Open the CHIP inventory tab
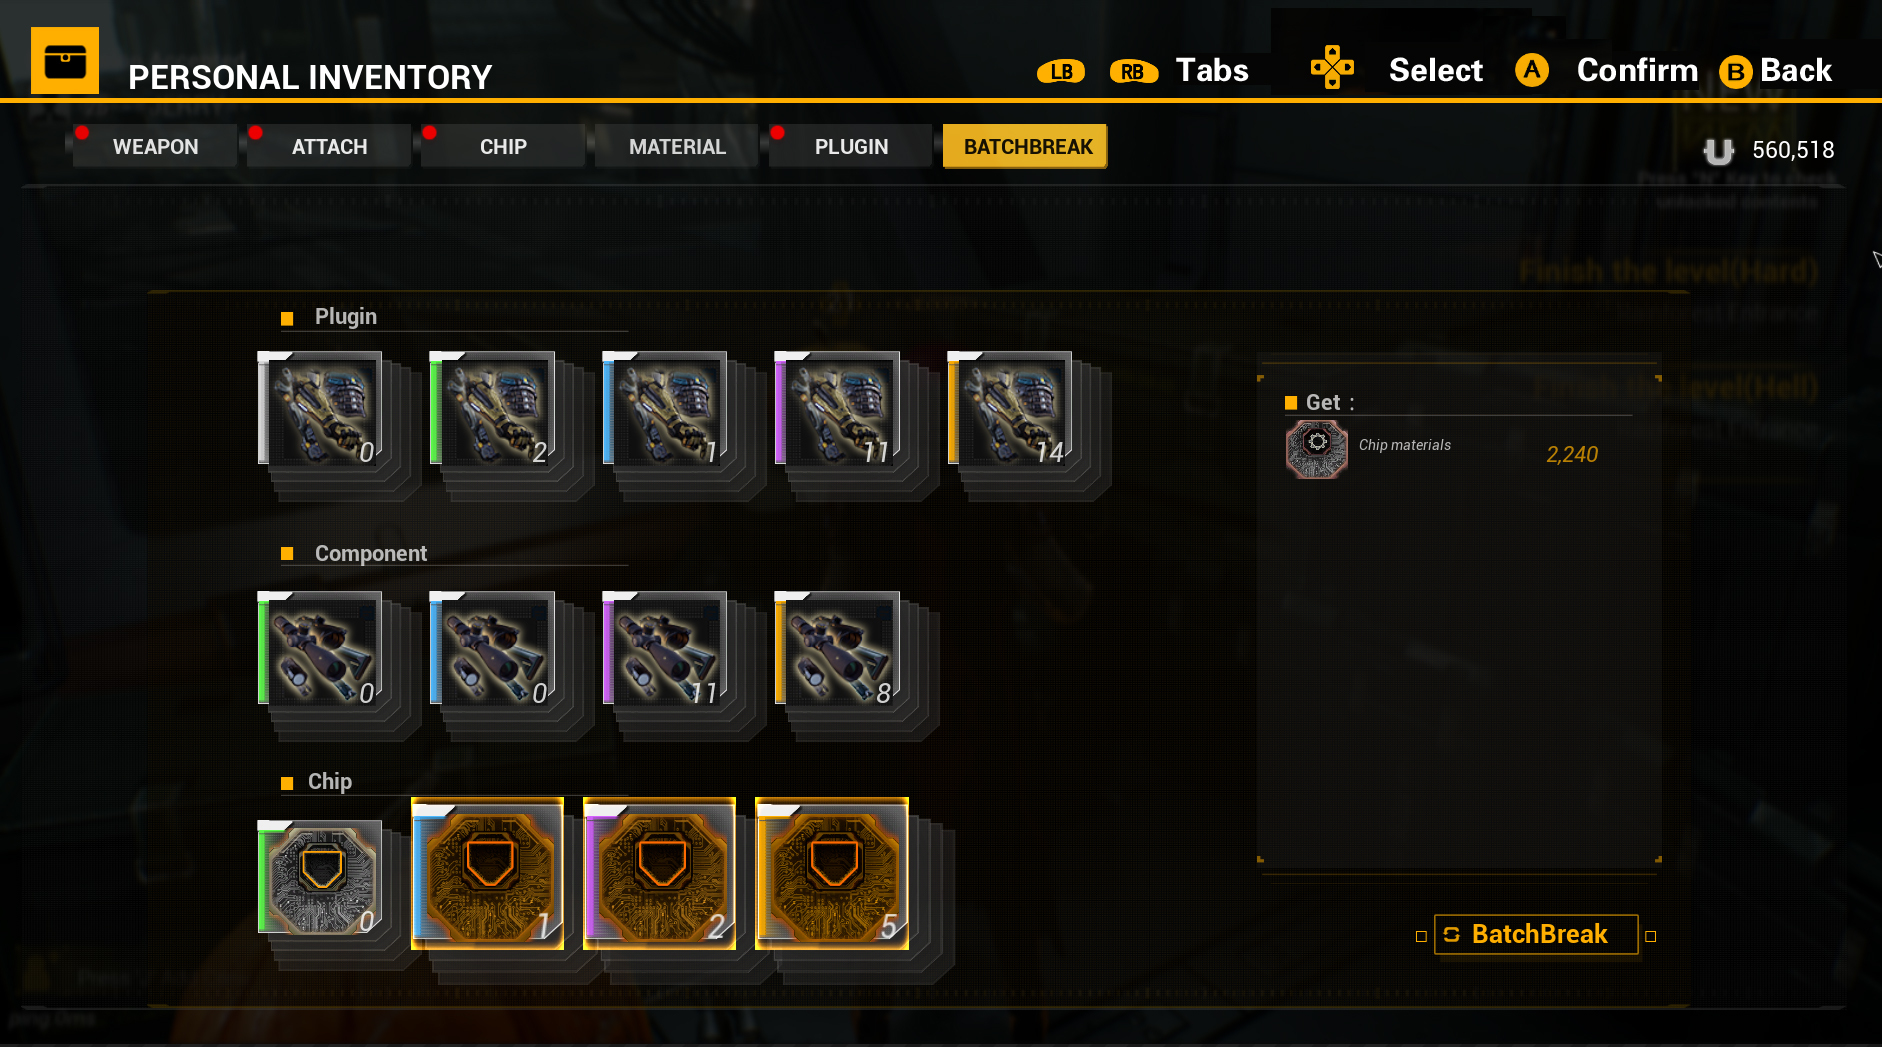1882x1047 pixels. point(503,147)
